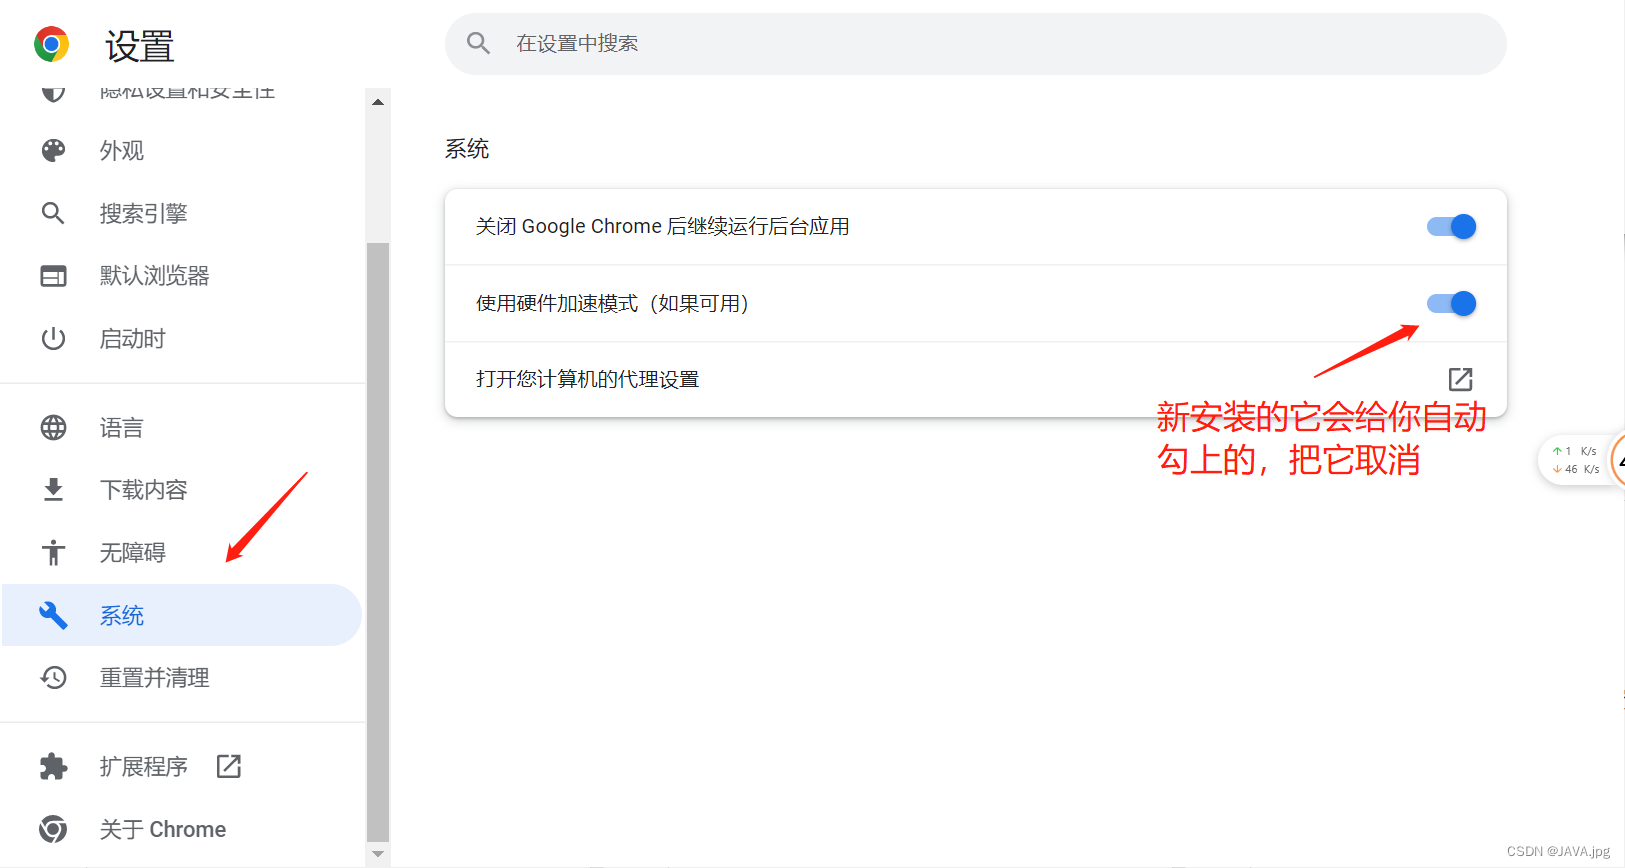Click the sidebar scrollbar up arrow

point(378,102)
